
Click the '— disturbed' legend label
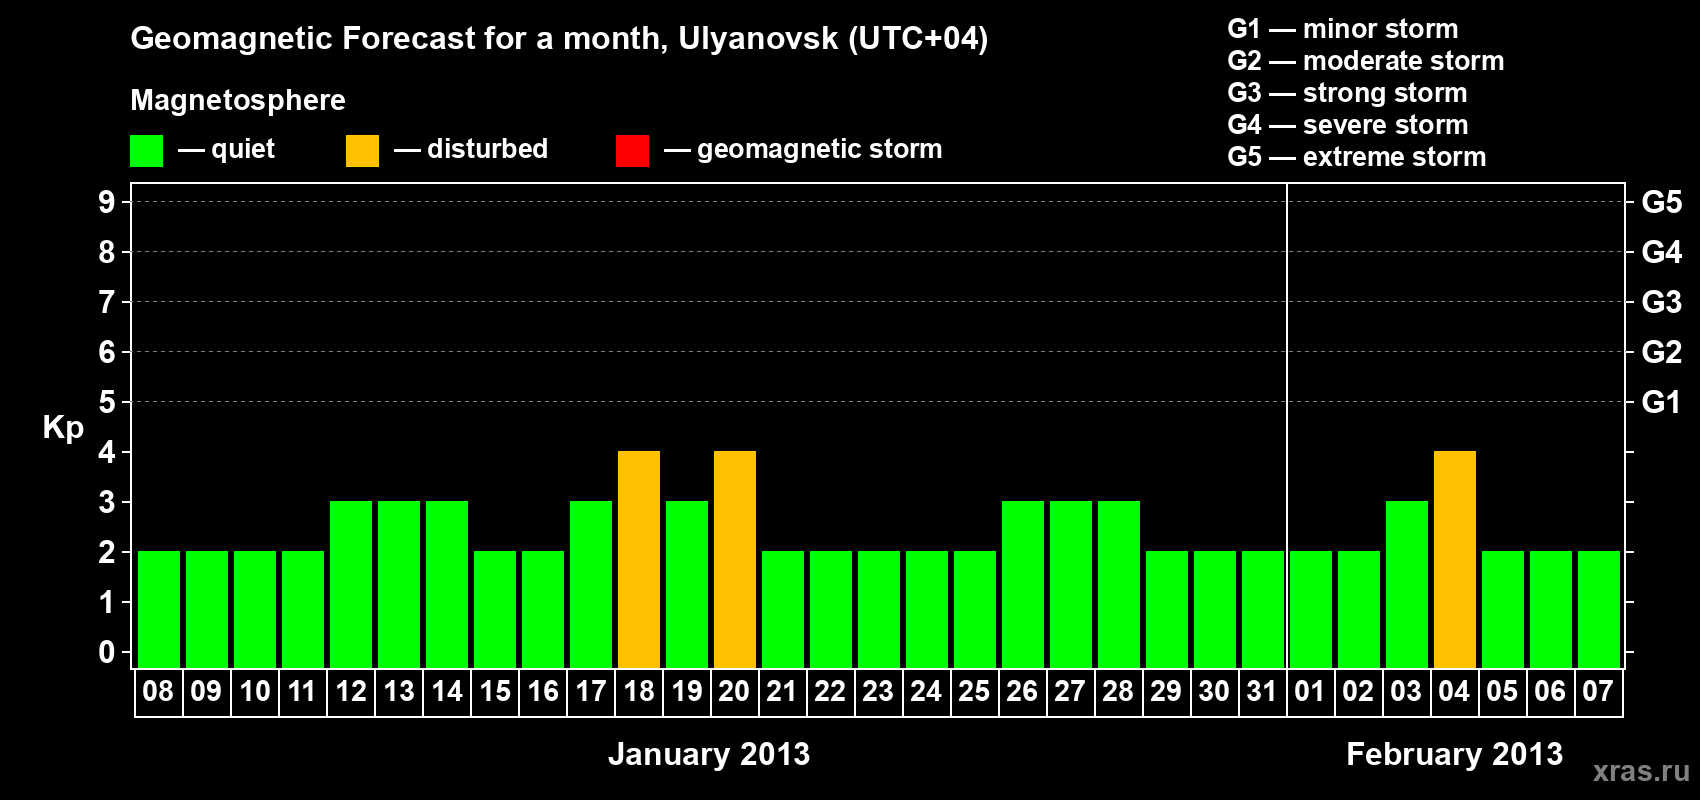tap(471, 150)
